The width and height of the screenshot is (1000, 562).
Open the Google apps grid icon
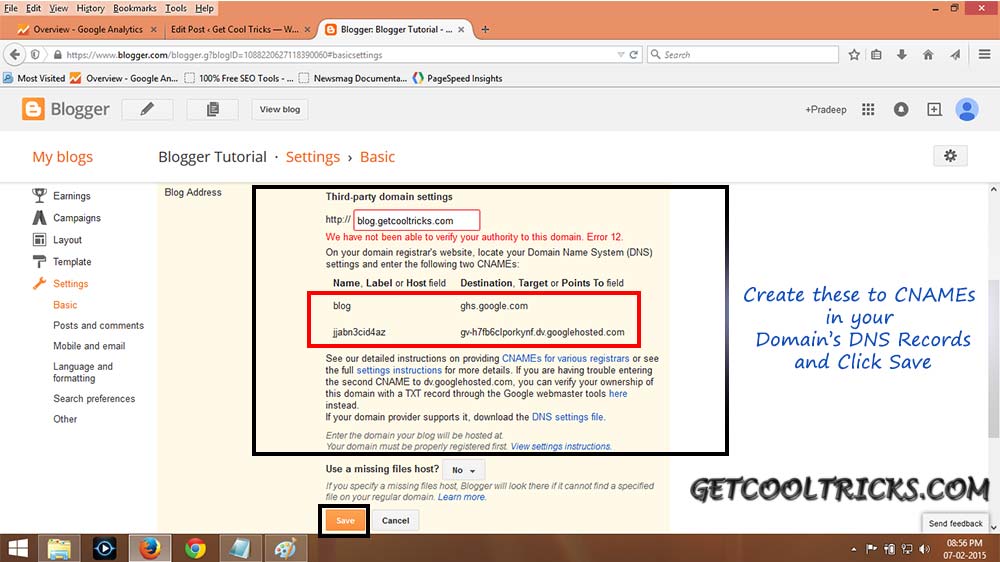pos(868,109)
